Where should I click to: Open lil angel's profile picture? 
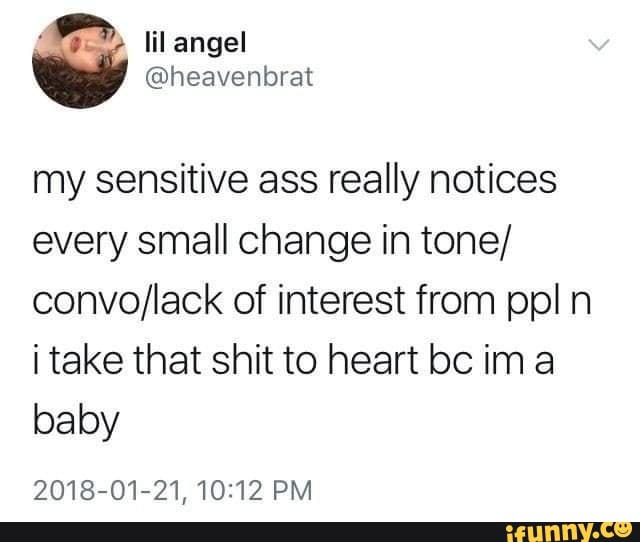[x=80, y=61]
